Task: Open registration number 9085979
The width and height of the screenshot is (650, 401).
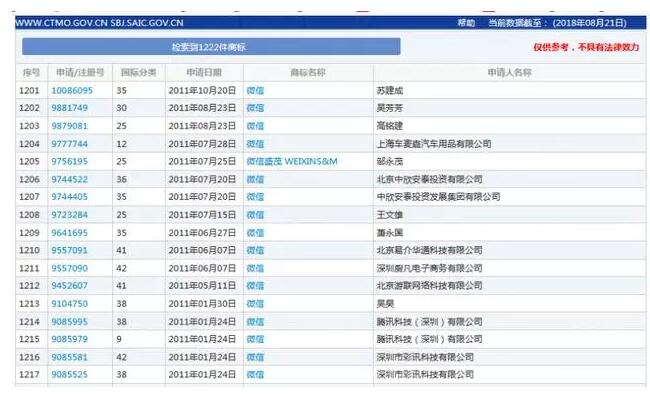Action: 70,339
